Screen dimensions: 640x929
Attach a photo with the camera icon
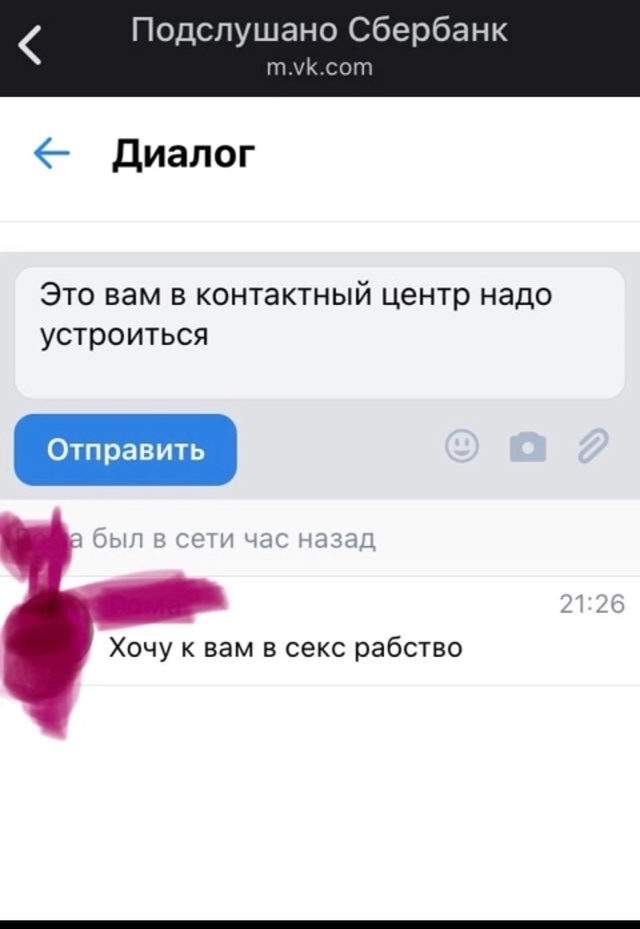[527, 447]
